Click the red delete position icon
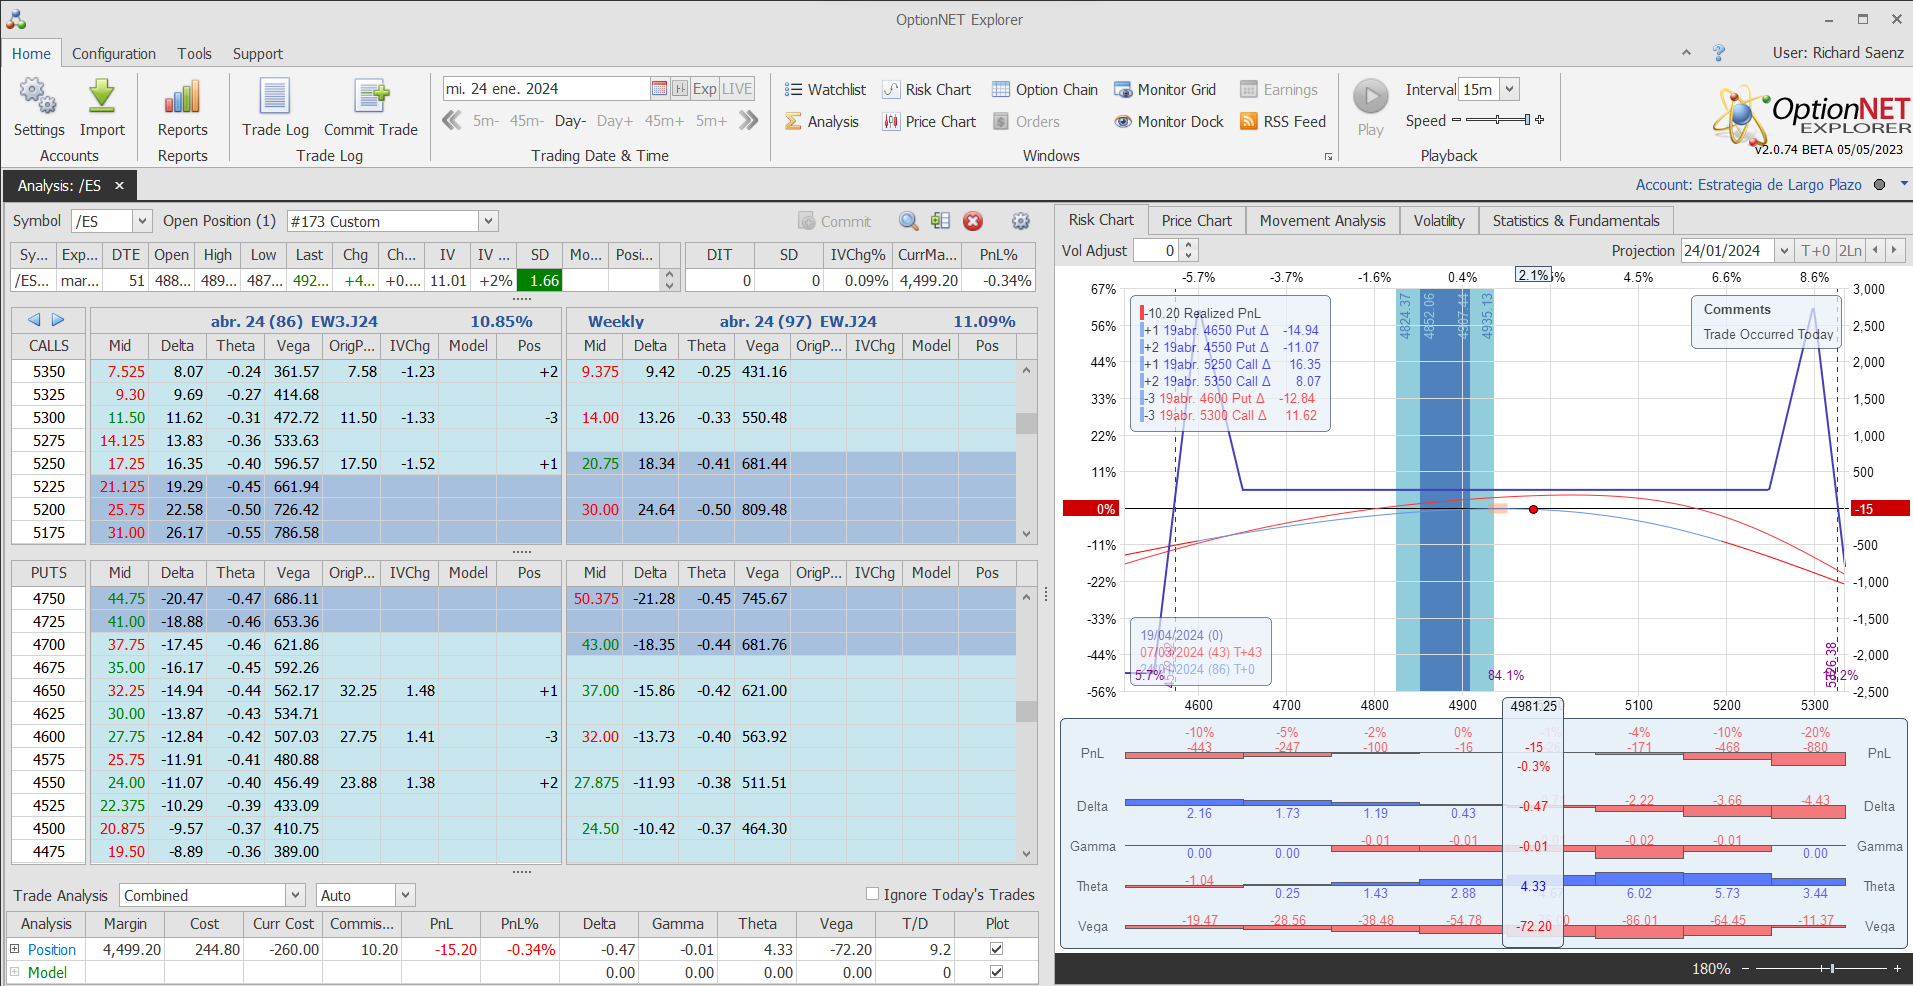This screenshot has width=1913, height=986. coord(973,221)
